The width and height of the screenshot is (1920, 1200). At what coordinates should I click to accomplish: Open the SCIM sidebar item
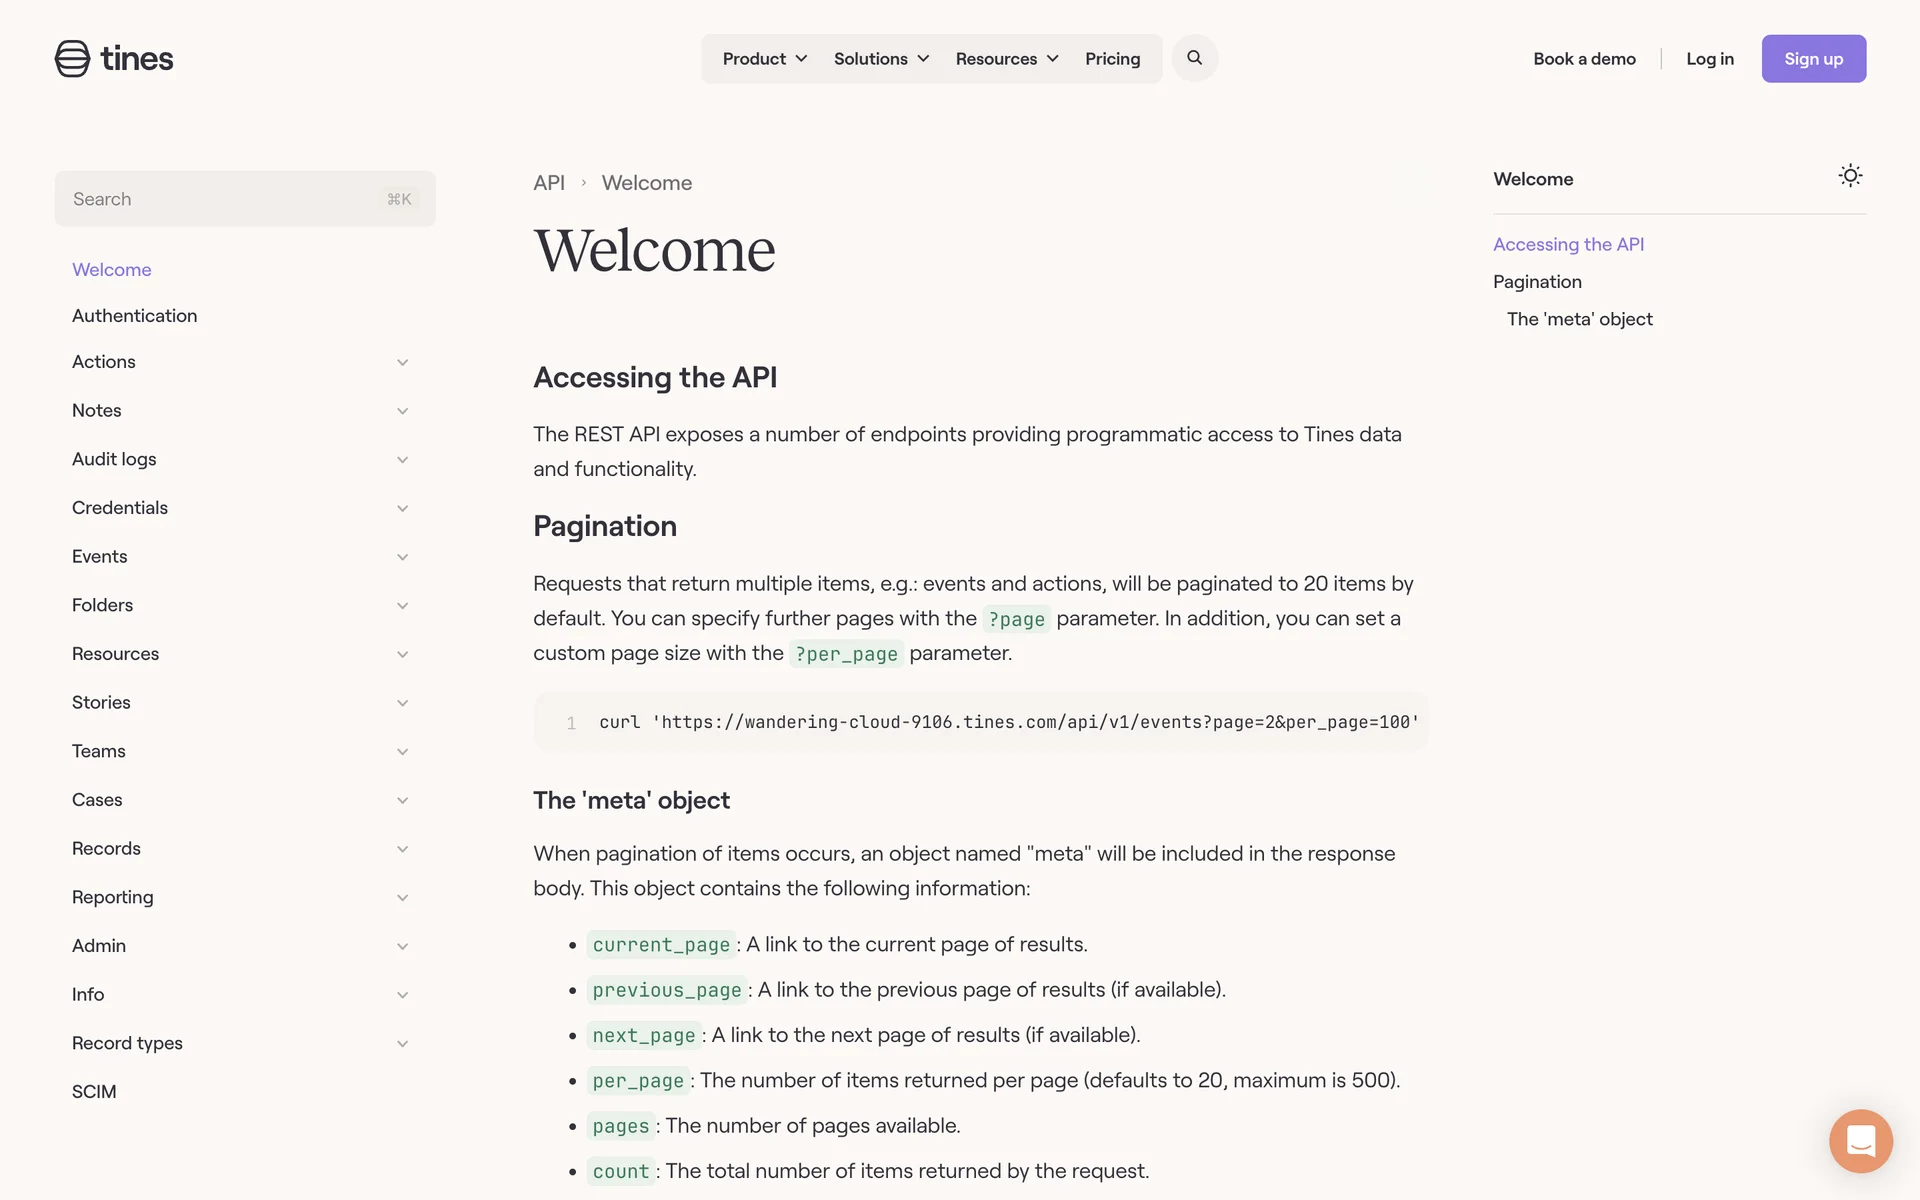point(94,1092)
